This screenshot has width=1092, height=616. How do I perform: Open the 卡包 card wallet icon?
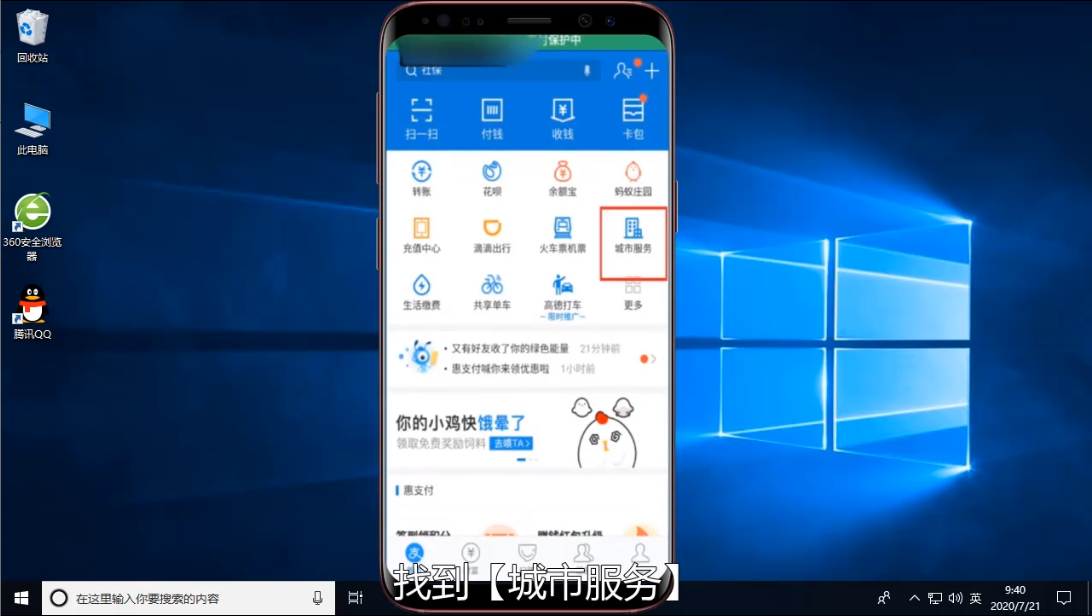pyautogui.click(x=632, y=116)
